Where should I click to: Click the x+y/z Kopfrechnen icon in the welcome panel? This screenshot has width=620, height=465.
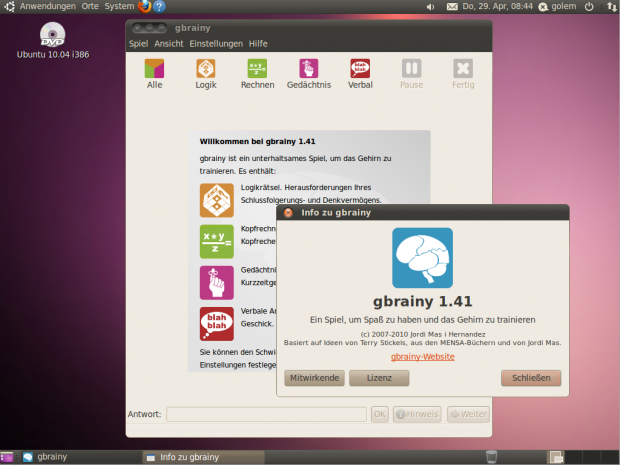(217, 241)
